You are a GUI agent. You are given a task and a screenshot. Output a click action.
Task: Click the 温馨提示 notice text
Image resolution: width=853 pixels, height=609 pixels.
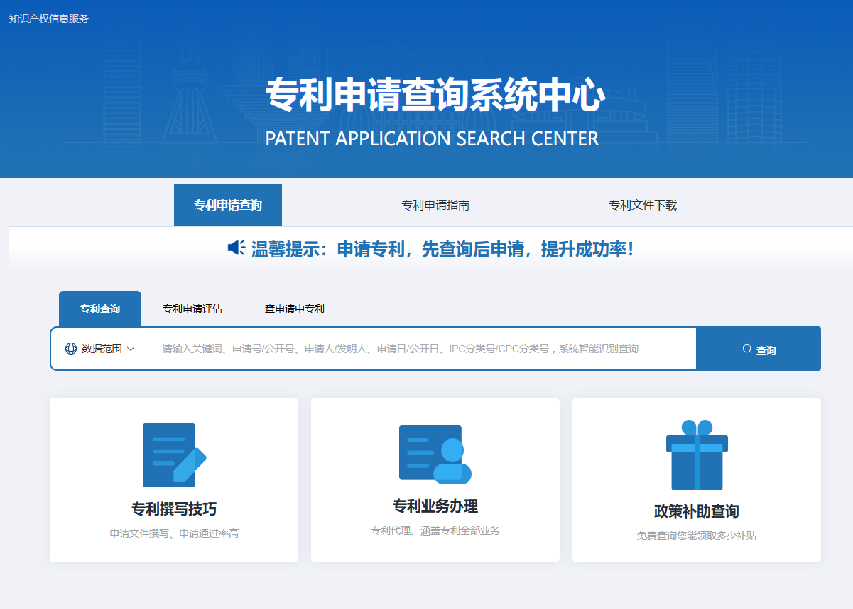click(x=442, y=249)
